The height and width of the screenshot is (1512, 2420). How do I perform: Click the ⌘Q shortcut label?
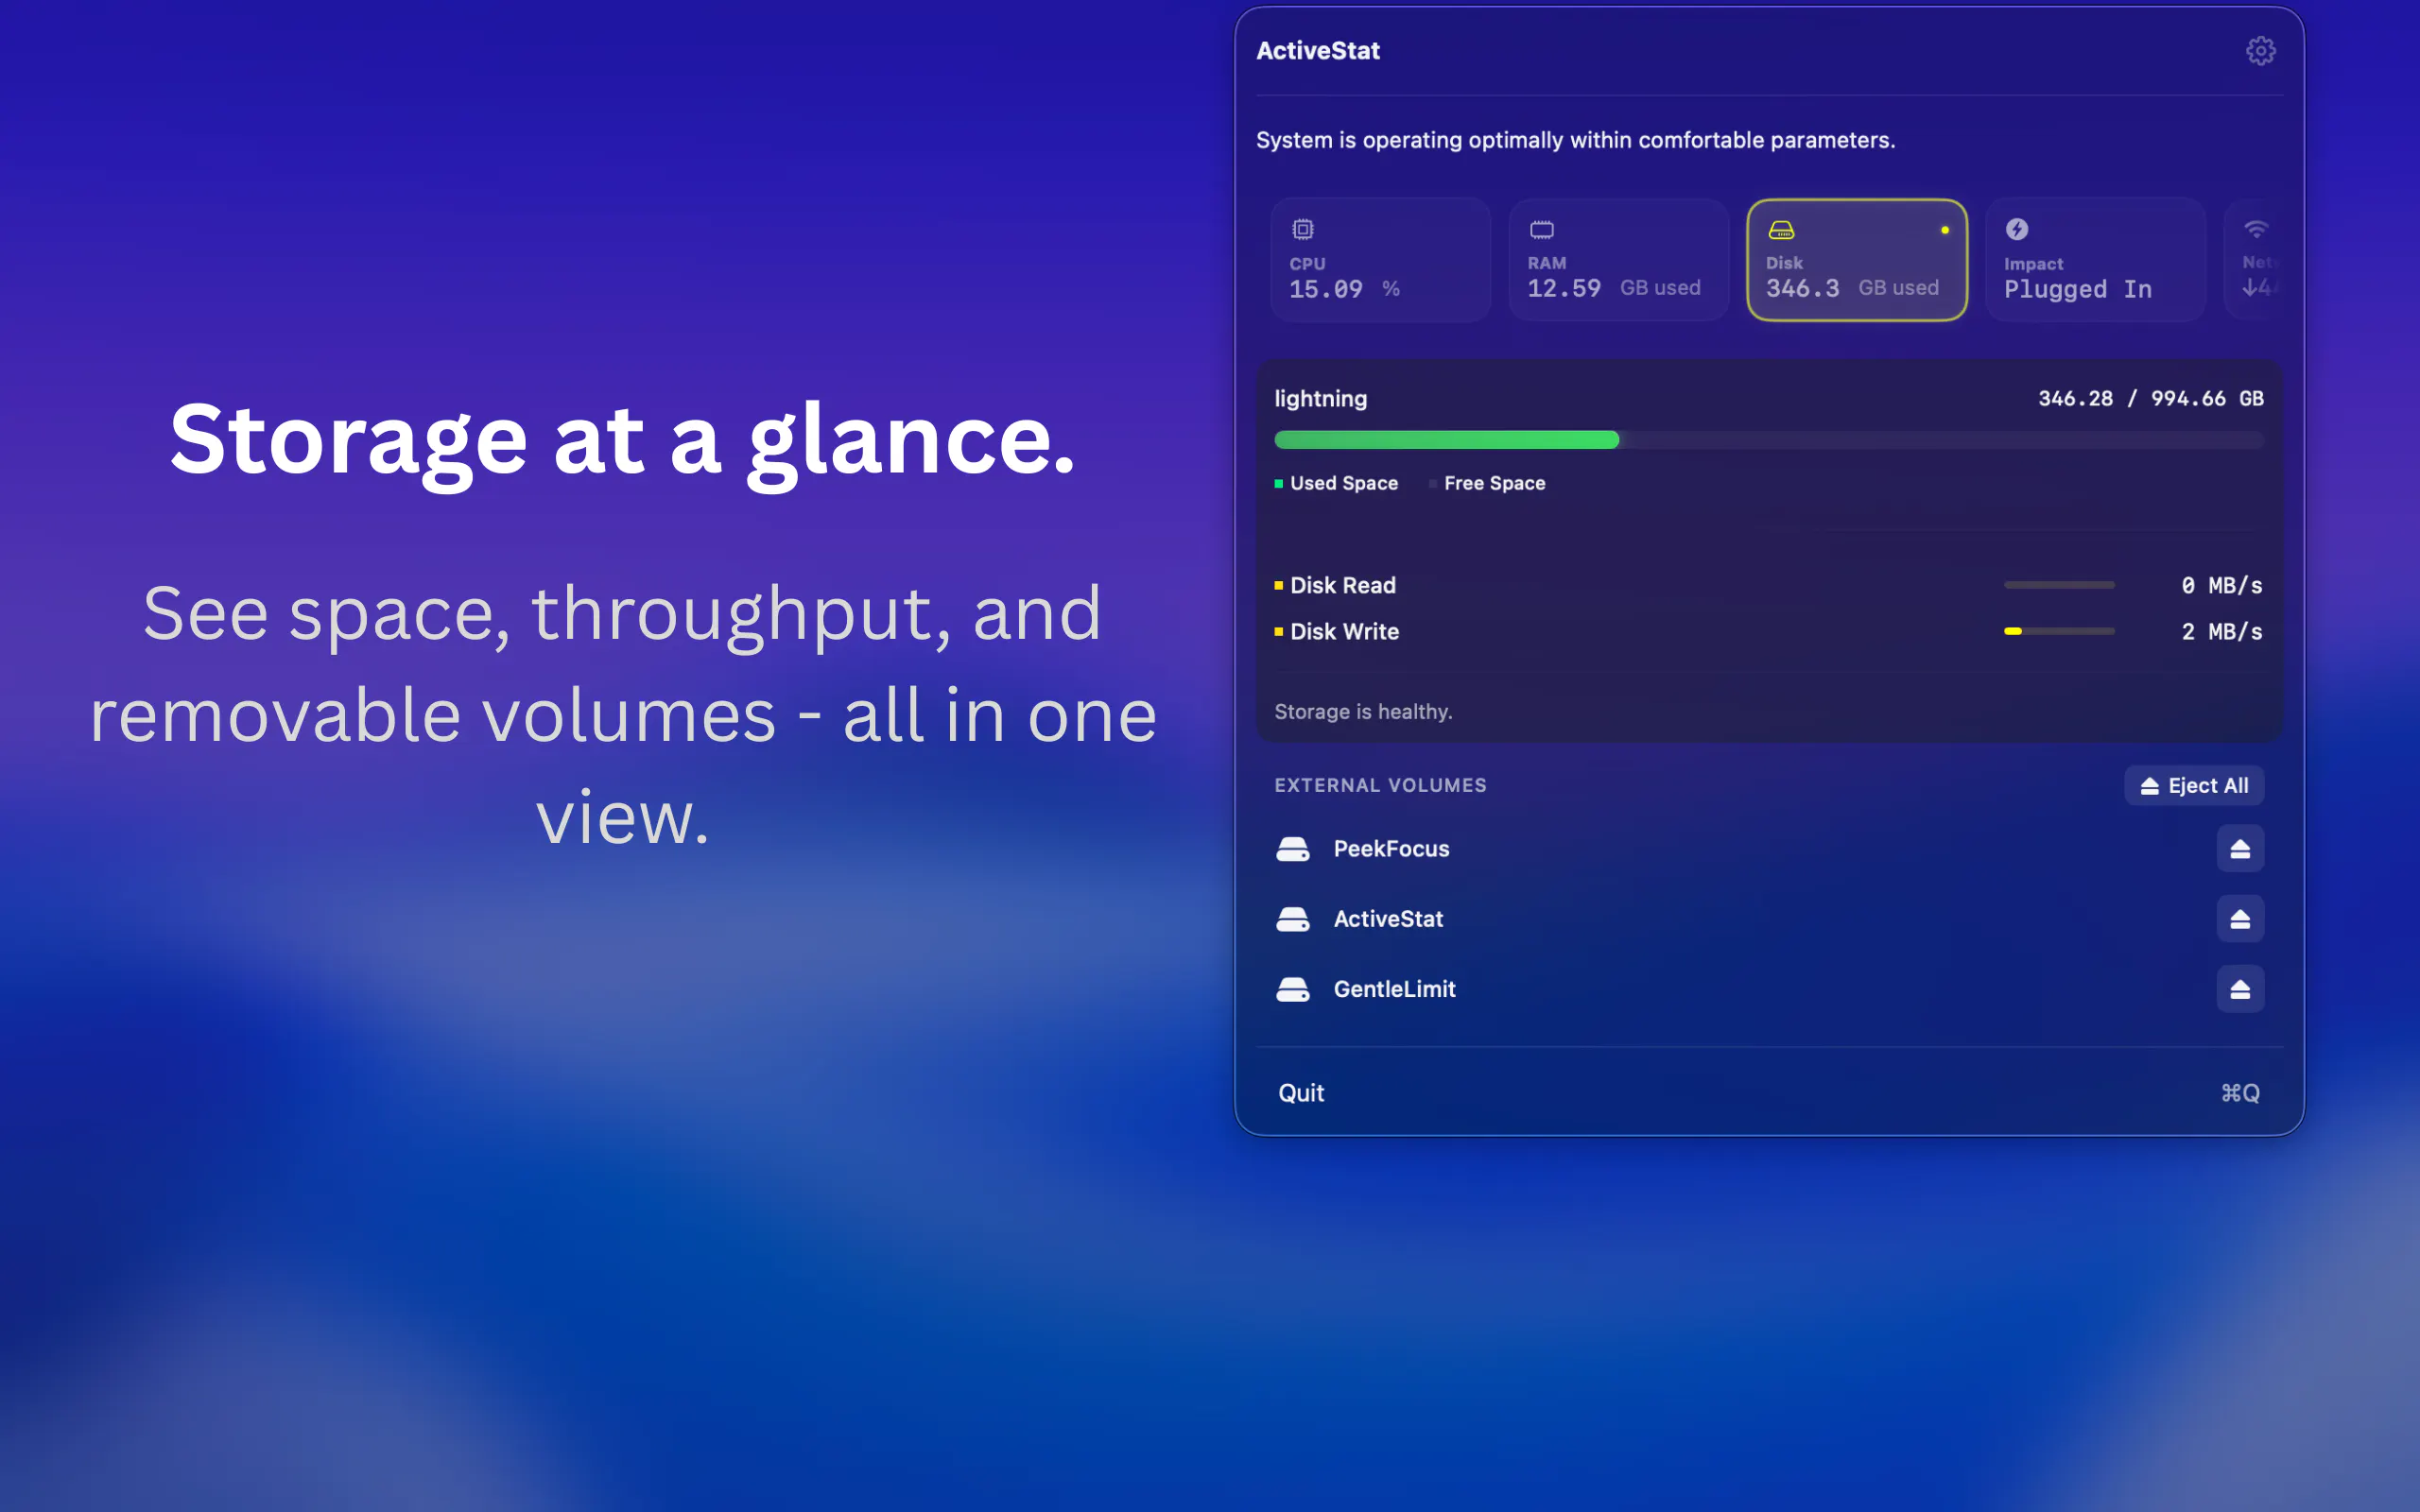[x=2240, y=1093]
